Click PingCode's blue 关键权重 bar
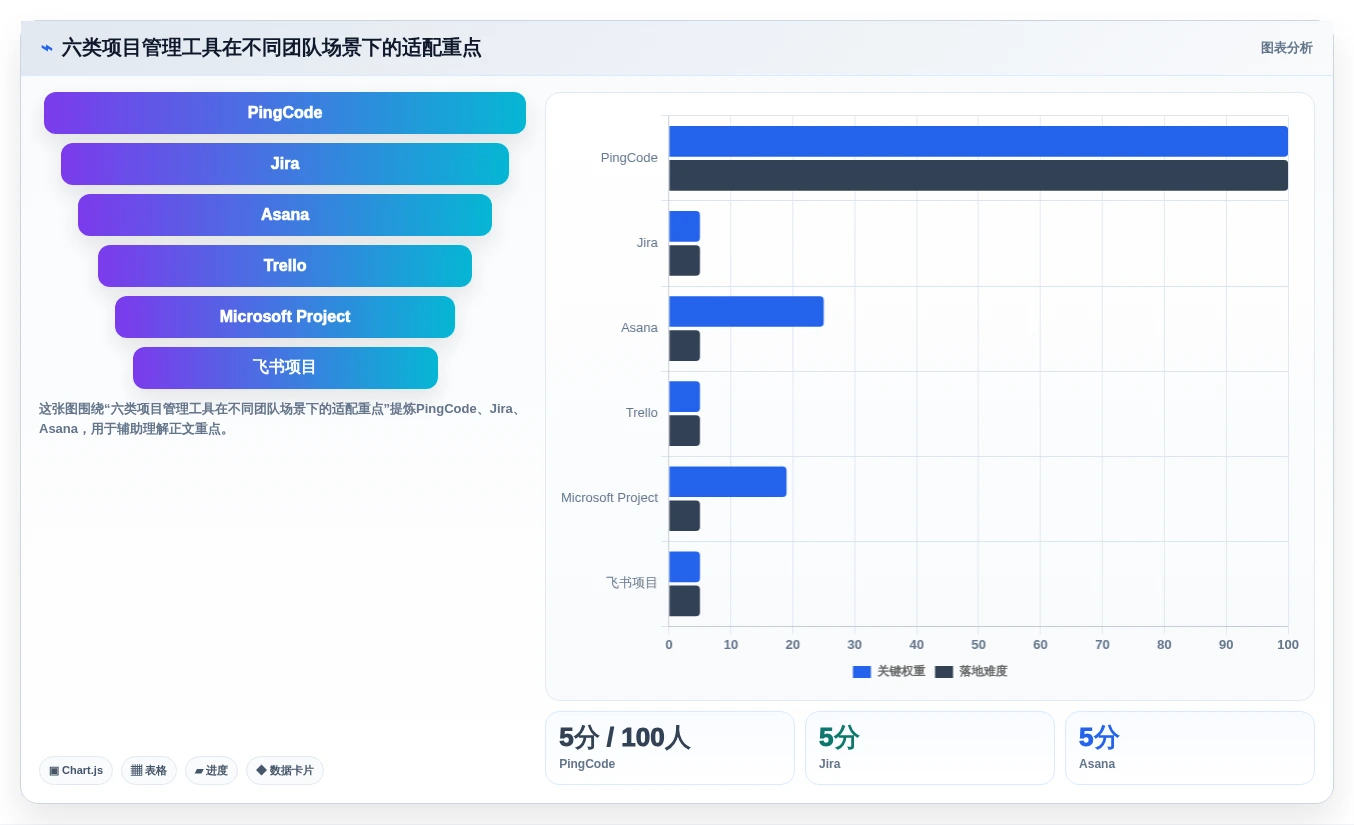 (978, 141)
